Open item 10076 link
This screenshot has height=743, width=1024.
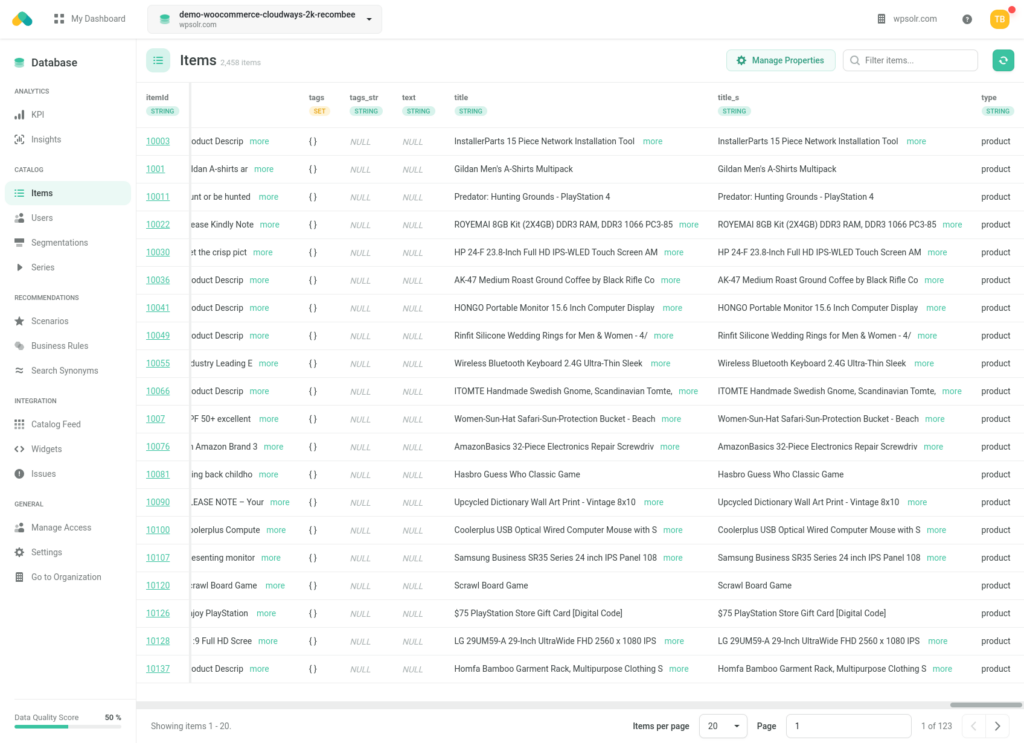tap(157, 447)
